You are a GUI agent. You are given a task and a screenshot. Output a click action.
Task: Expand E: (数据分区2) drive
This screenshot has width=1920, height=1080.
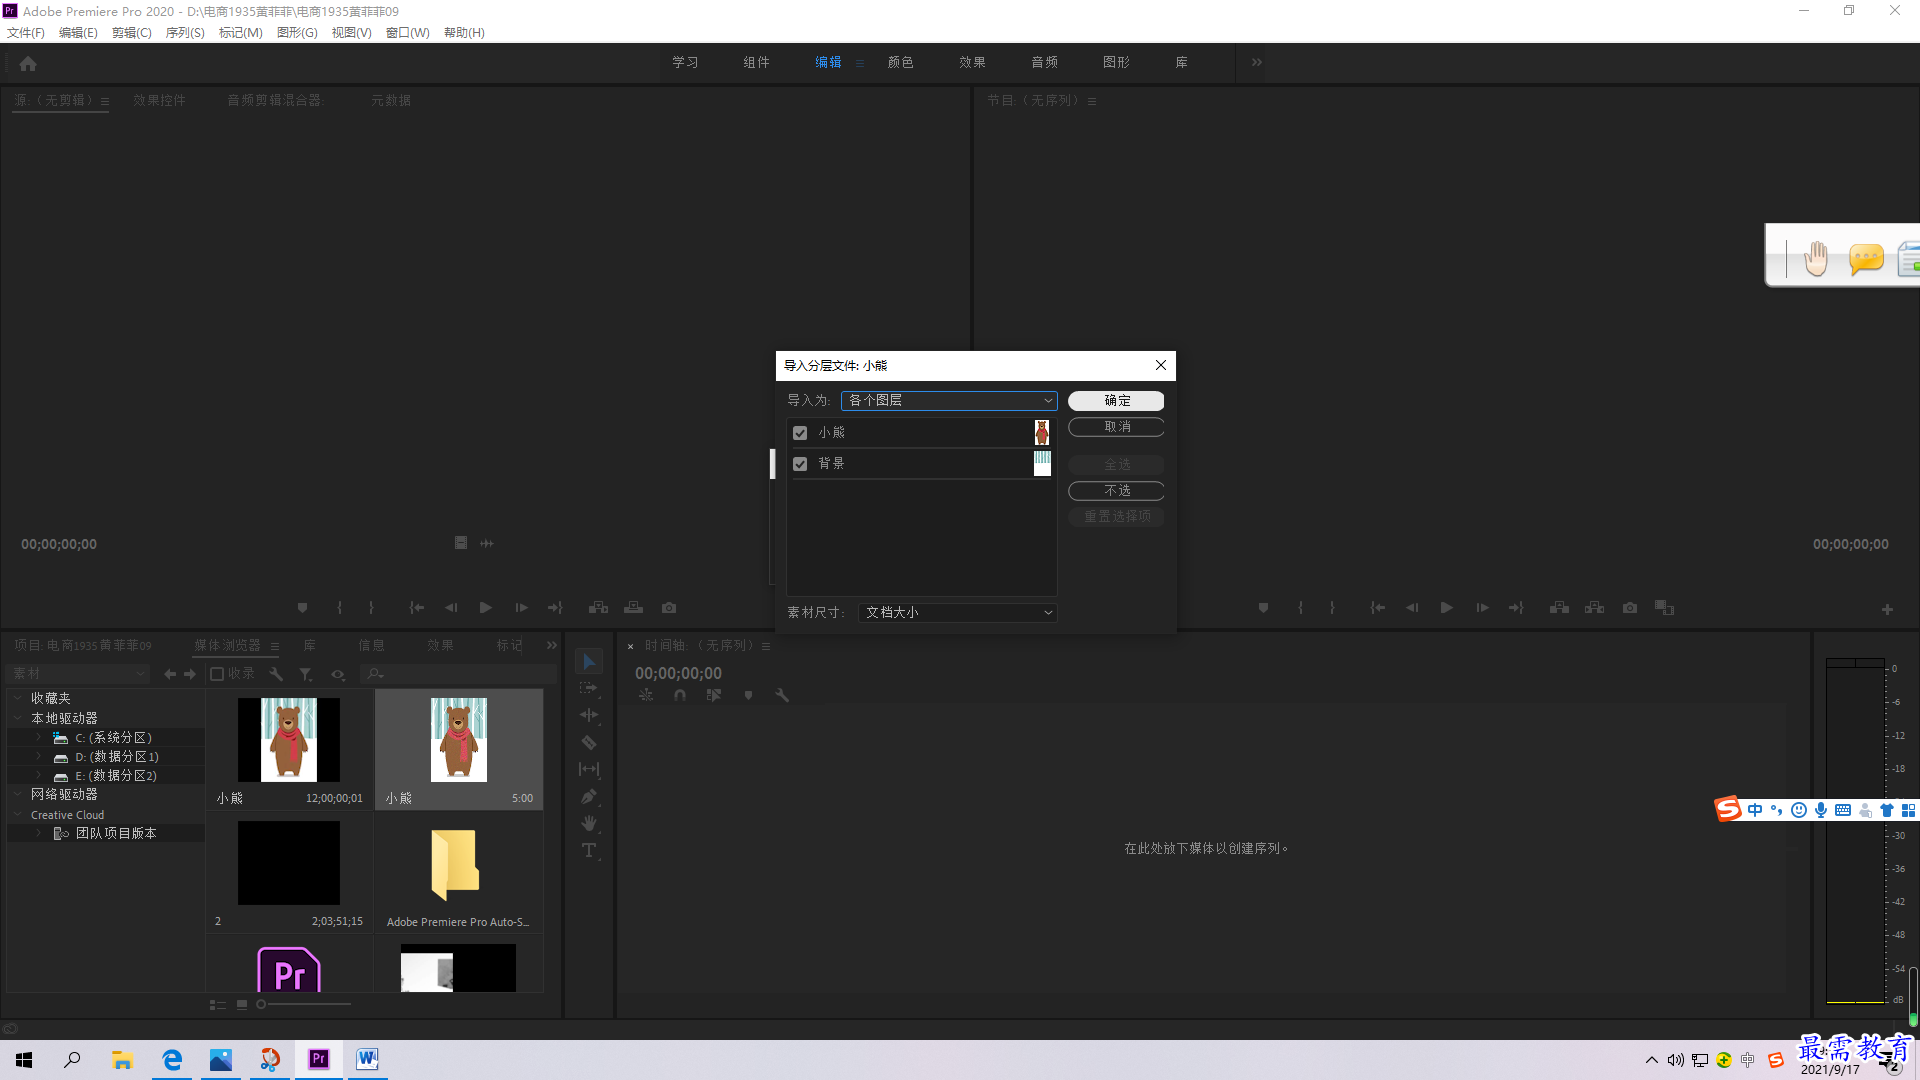tap(39, 775)
